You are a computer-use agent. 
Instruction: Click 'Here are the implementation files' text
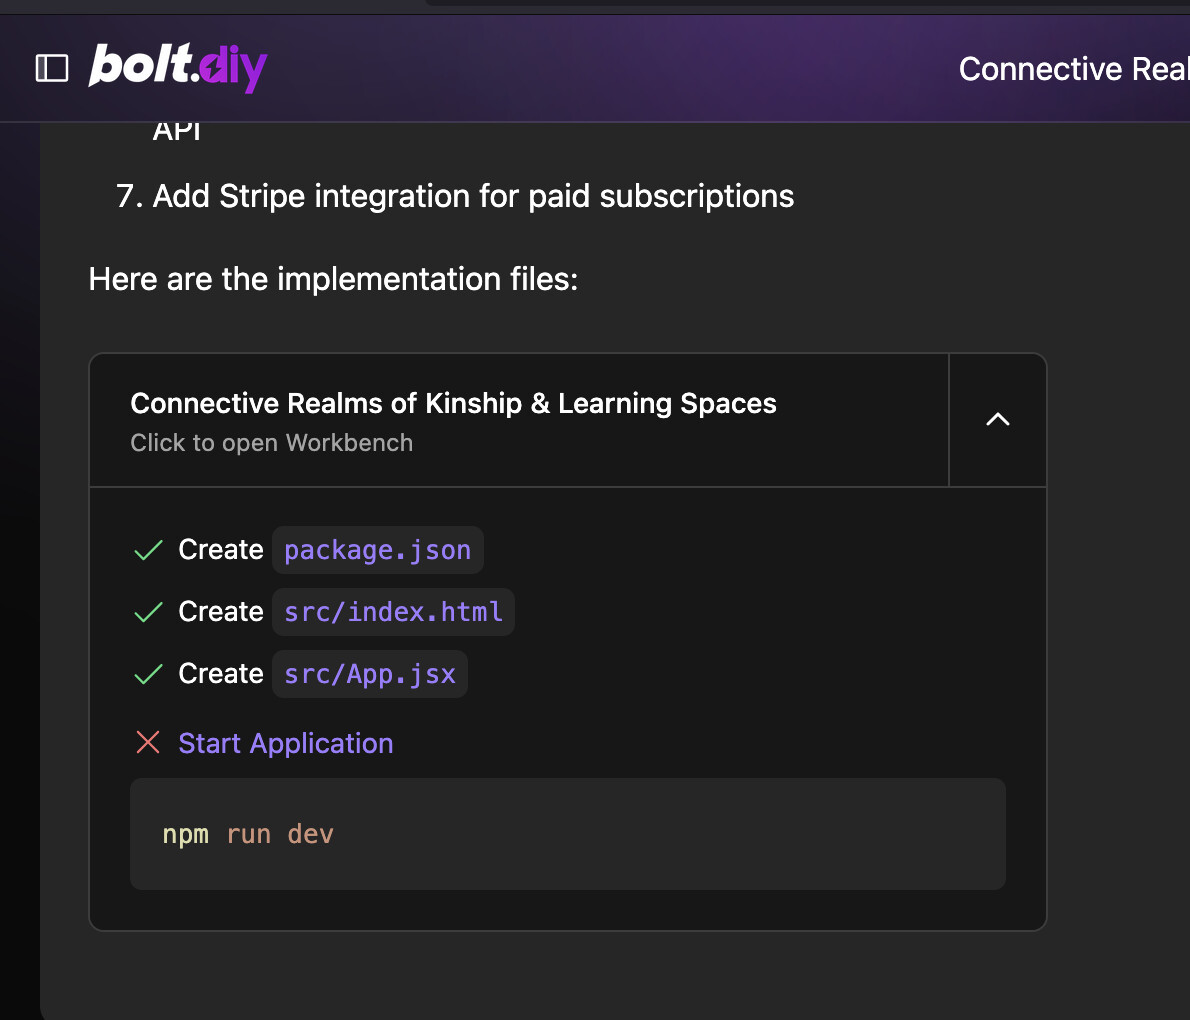point(333,279)
